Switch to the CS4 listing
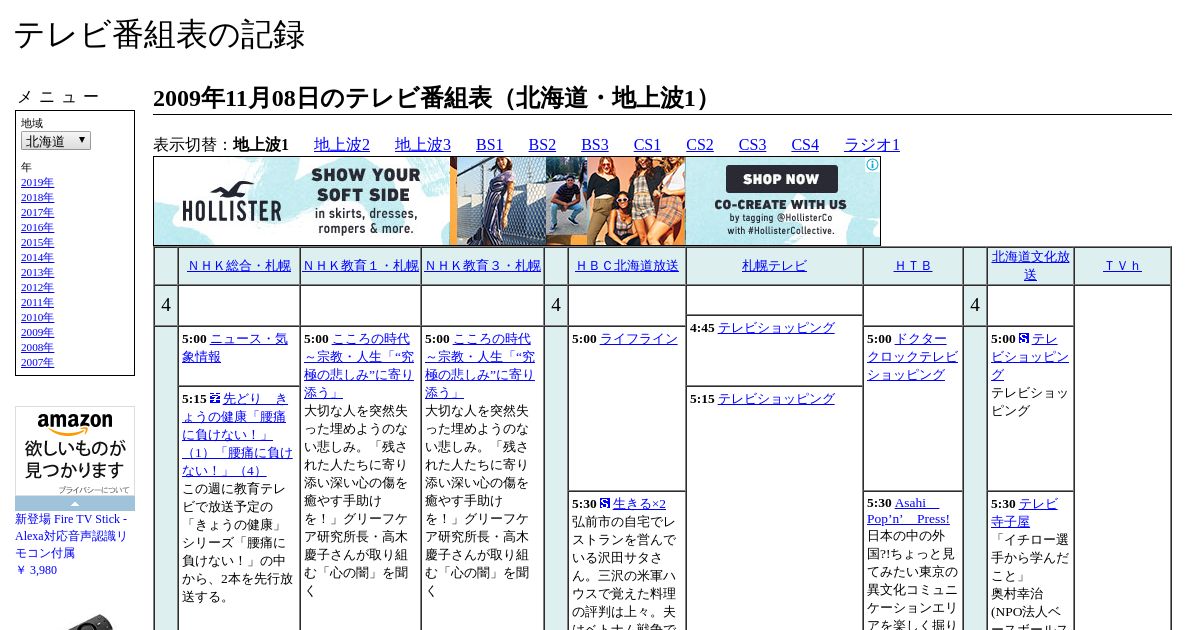This screenshot has height=630, width=1200. pos(805,144)
